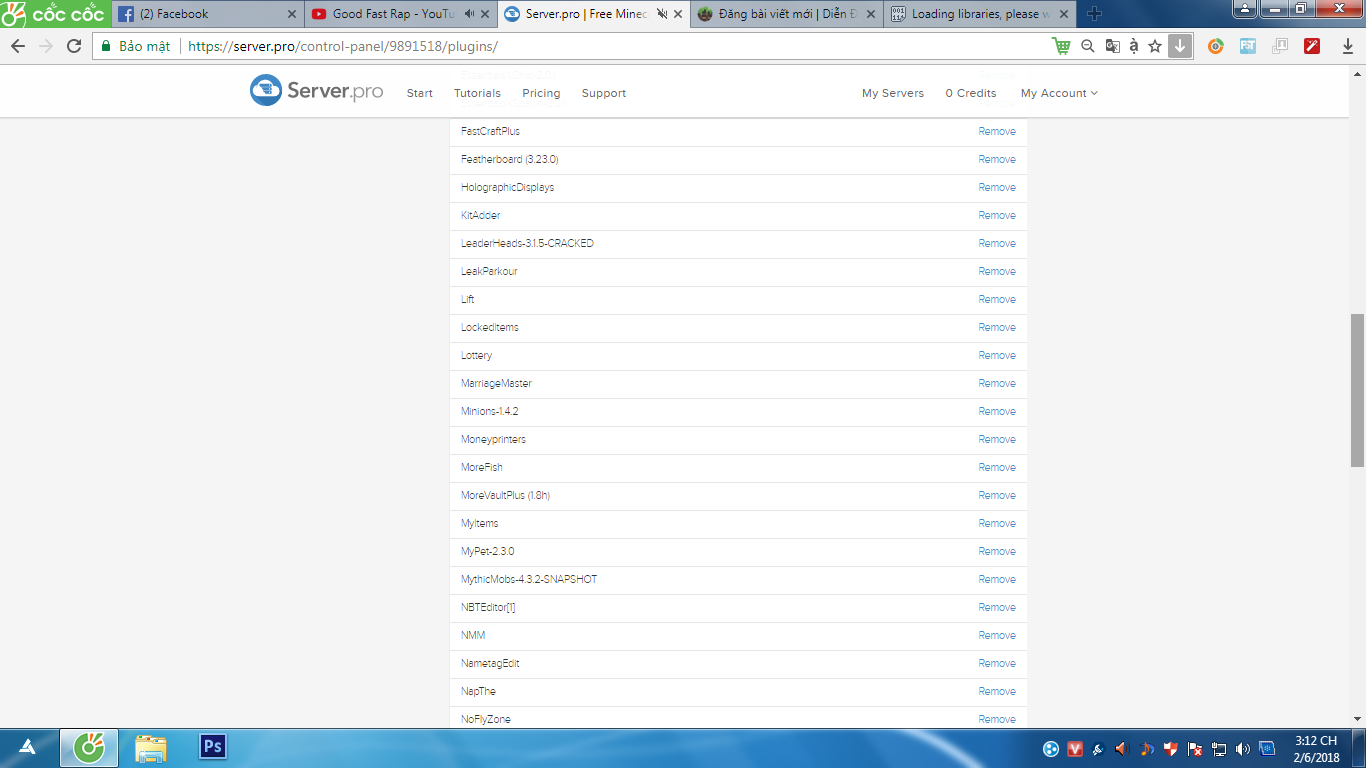This screenshot has height=768, width=1366.
Task: Open the Tutorials navigation link
Action: click(477, 93)
